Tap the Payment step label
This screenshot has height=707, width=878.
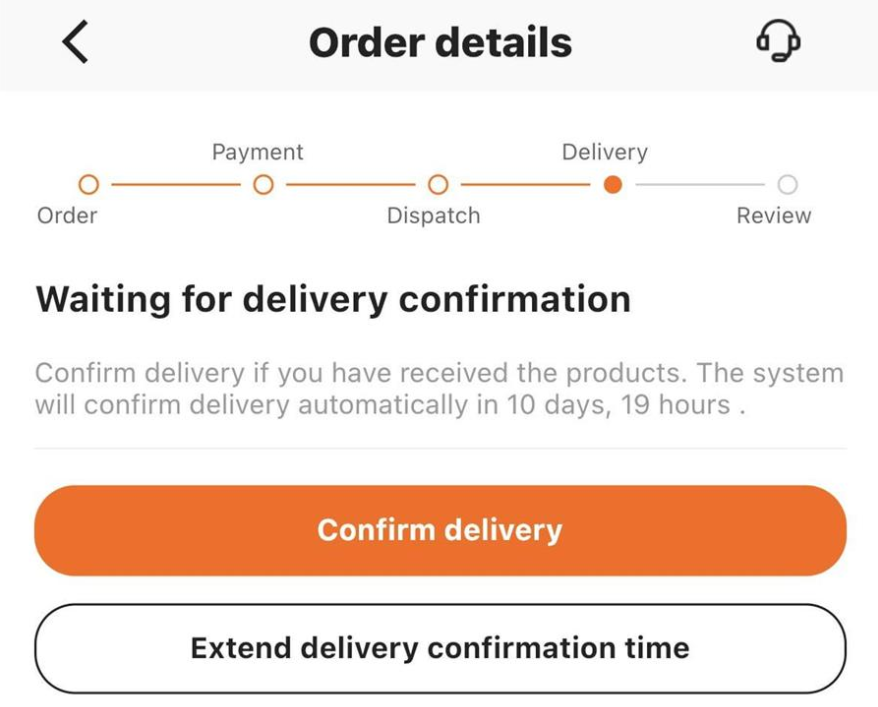point(257,152)
